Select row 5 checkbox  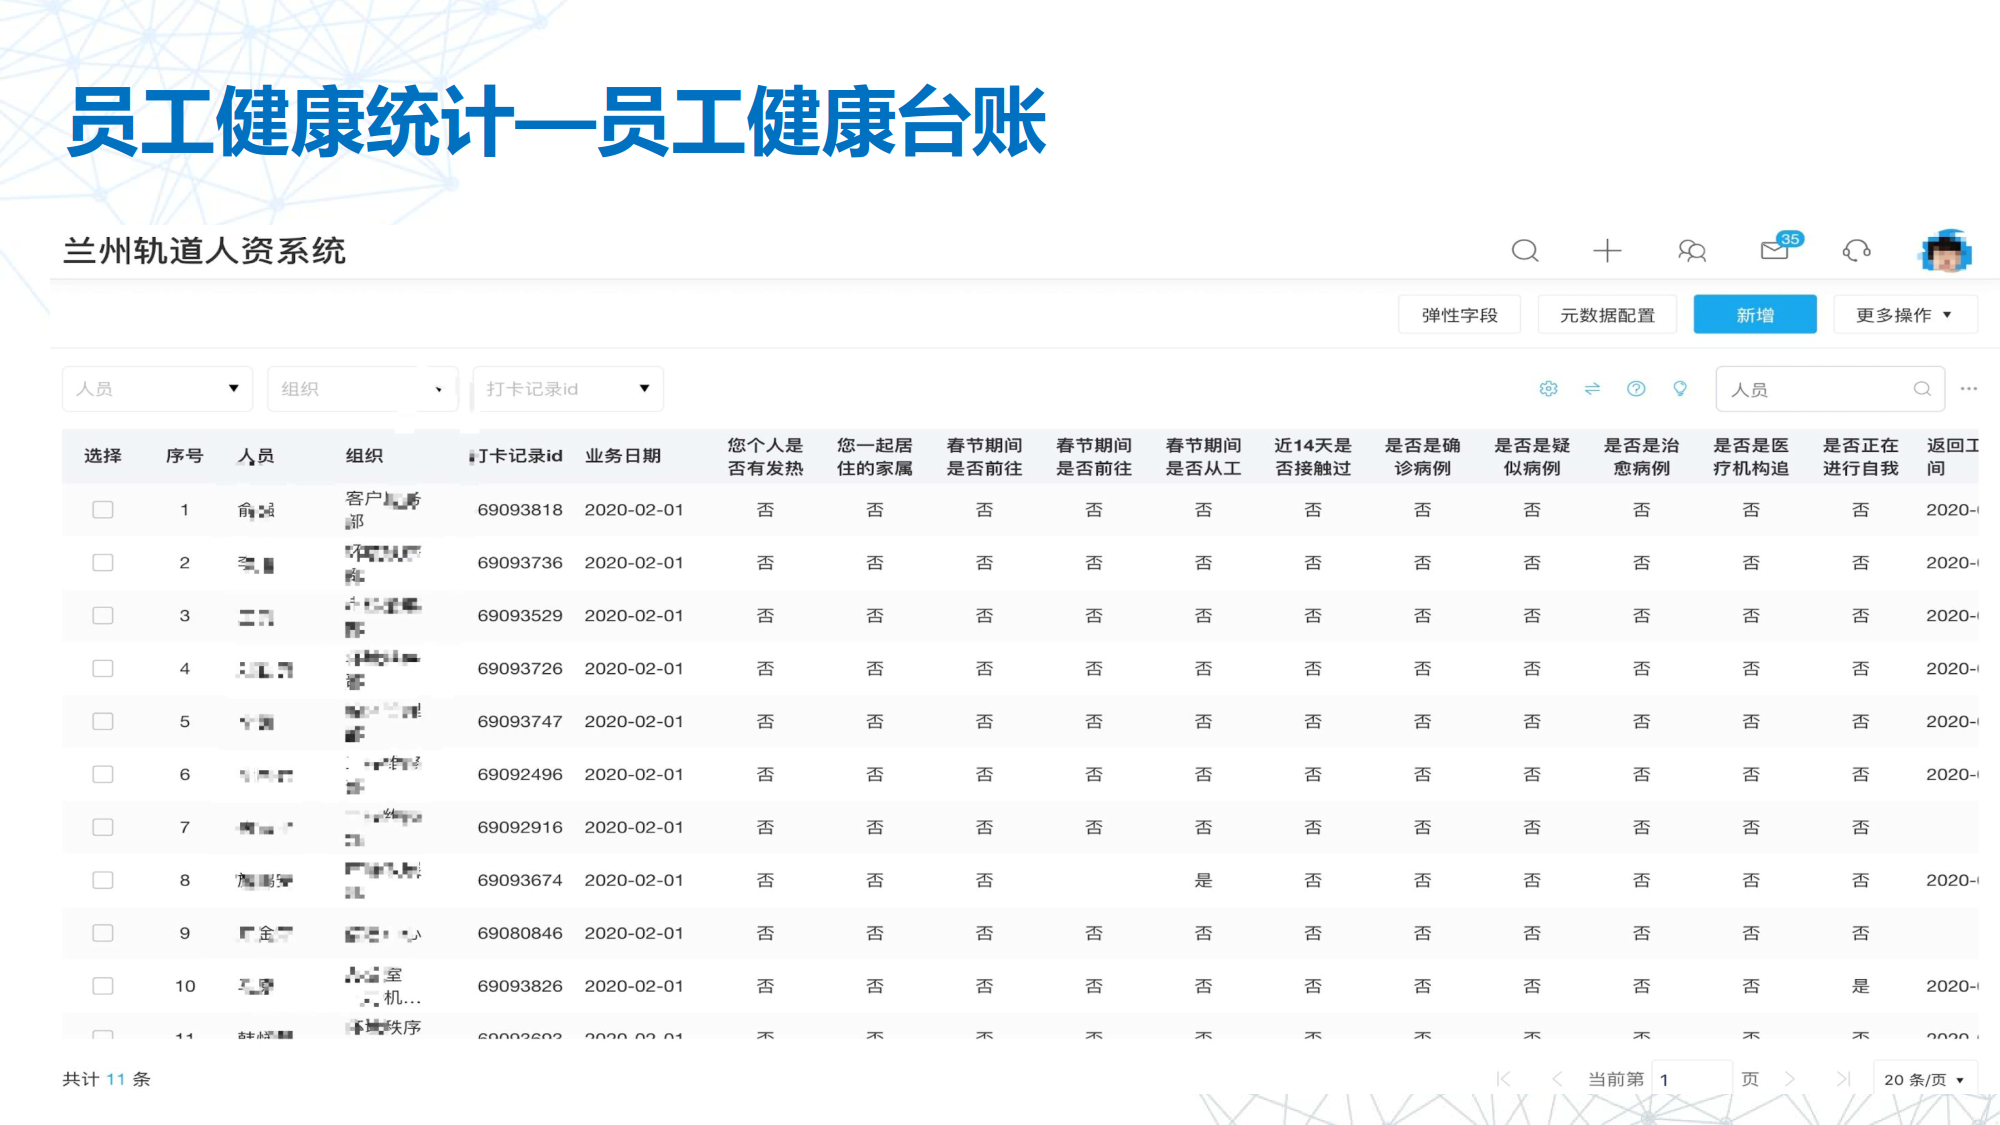click(103, 722)
